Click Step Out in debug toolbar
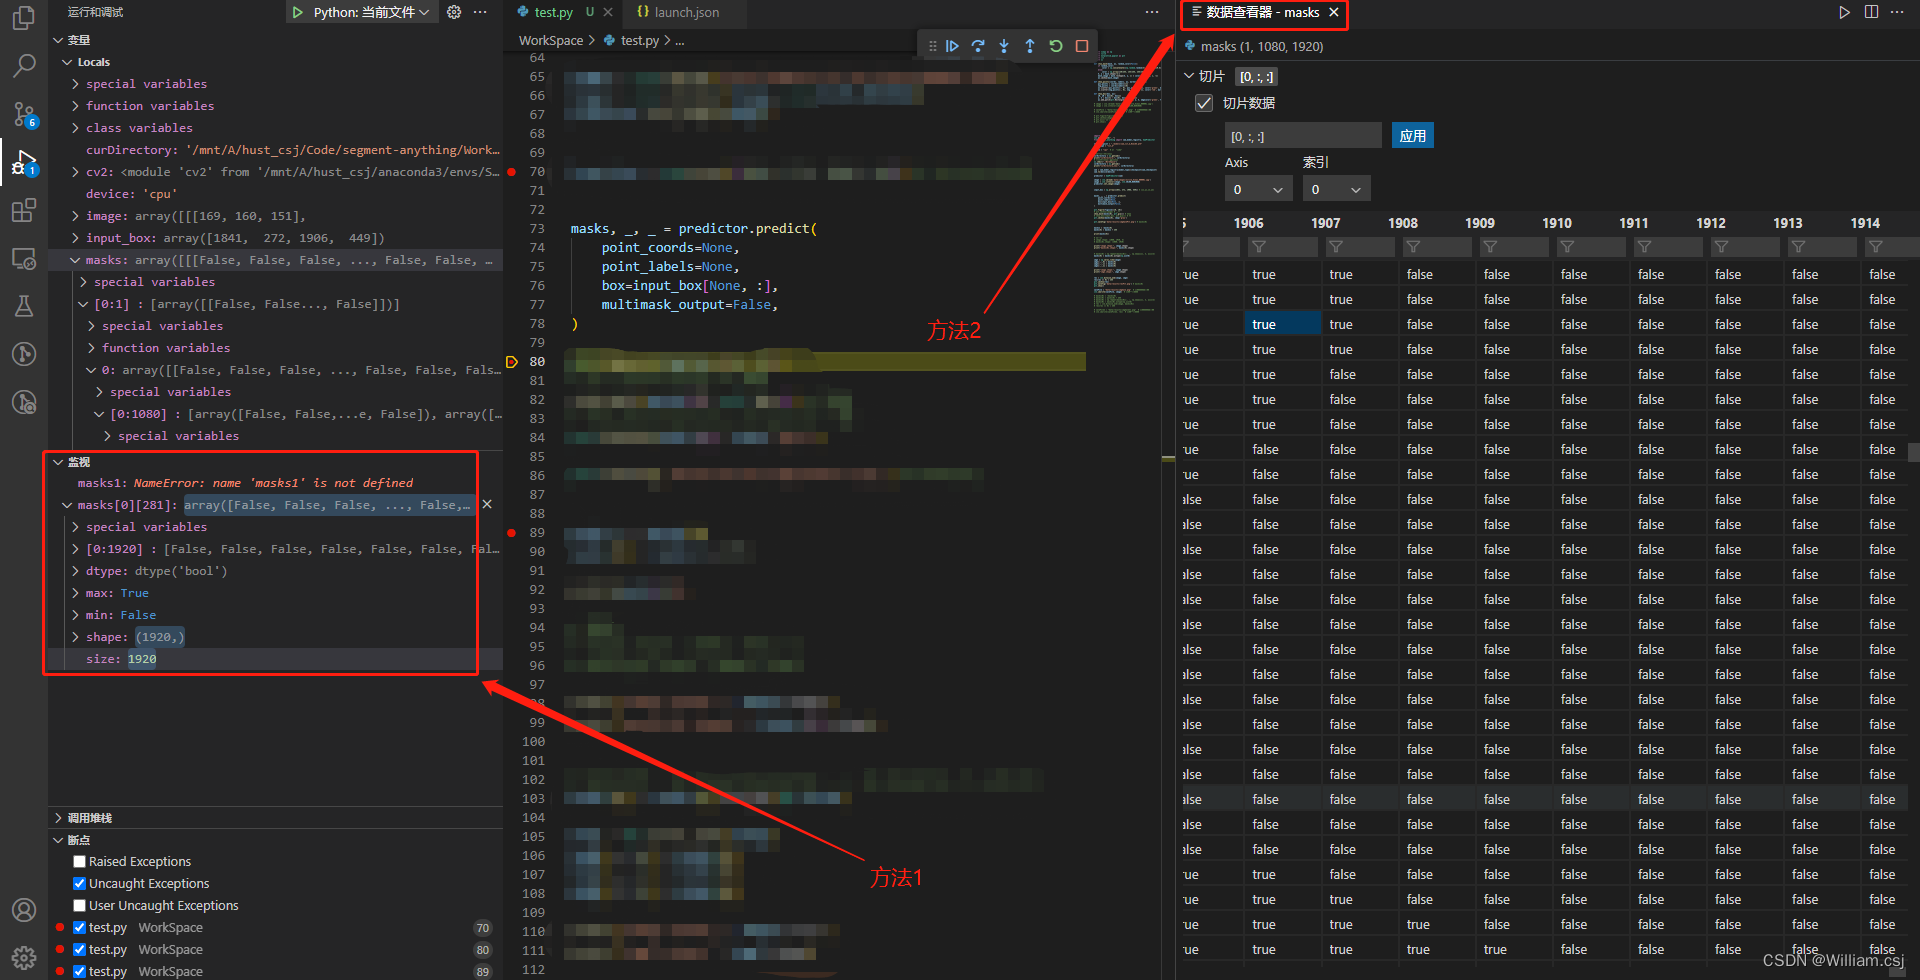Image resolution: width=1920 pixels, height=980 pixels. coord(1030,46)
